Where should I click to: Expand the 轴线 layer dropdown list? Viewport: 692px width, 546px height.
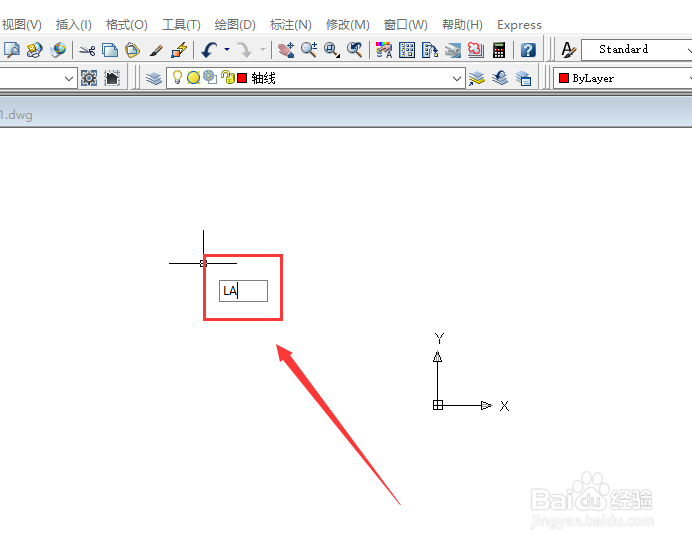(456, 79)
